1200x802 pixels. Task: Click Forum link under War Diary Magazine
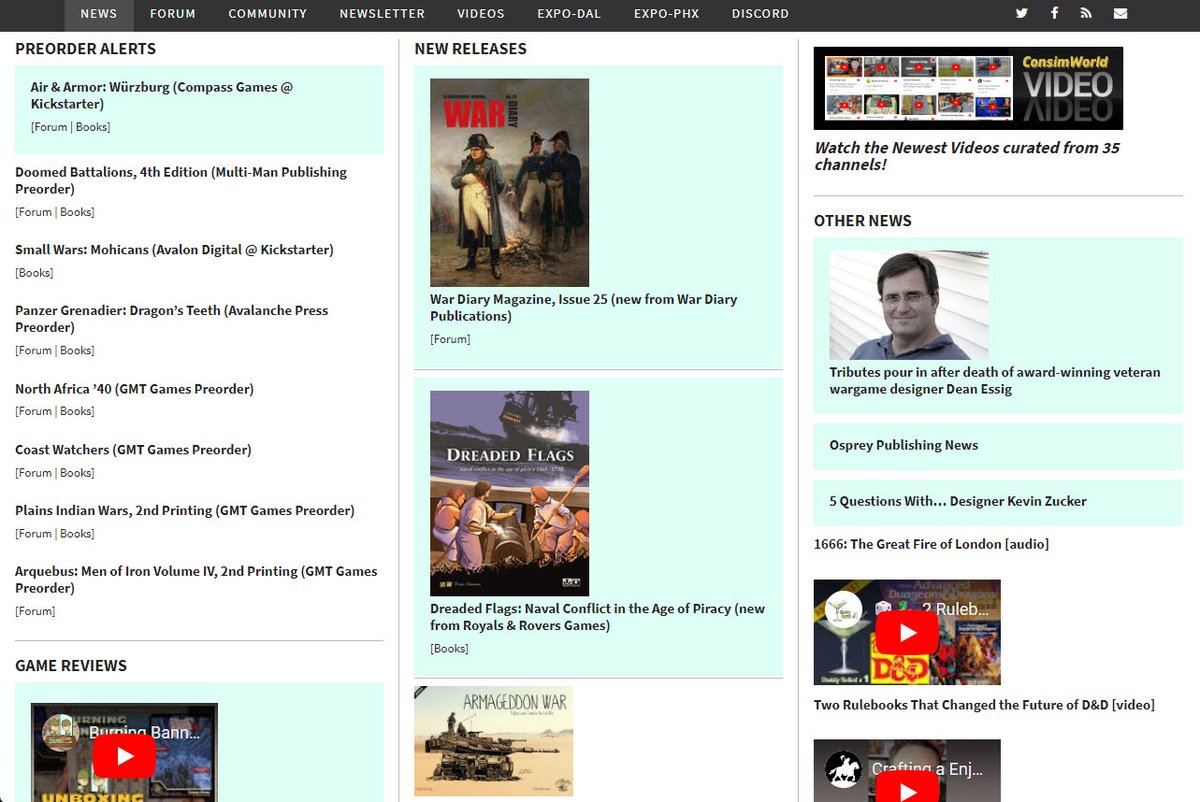point(450,340)
